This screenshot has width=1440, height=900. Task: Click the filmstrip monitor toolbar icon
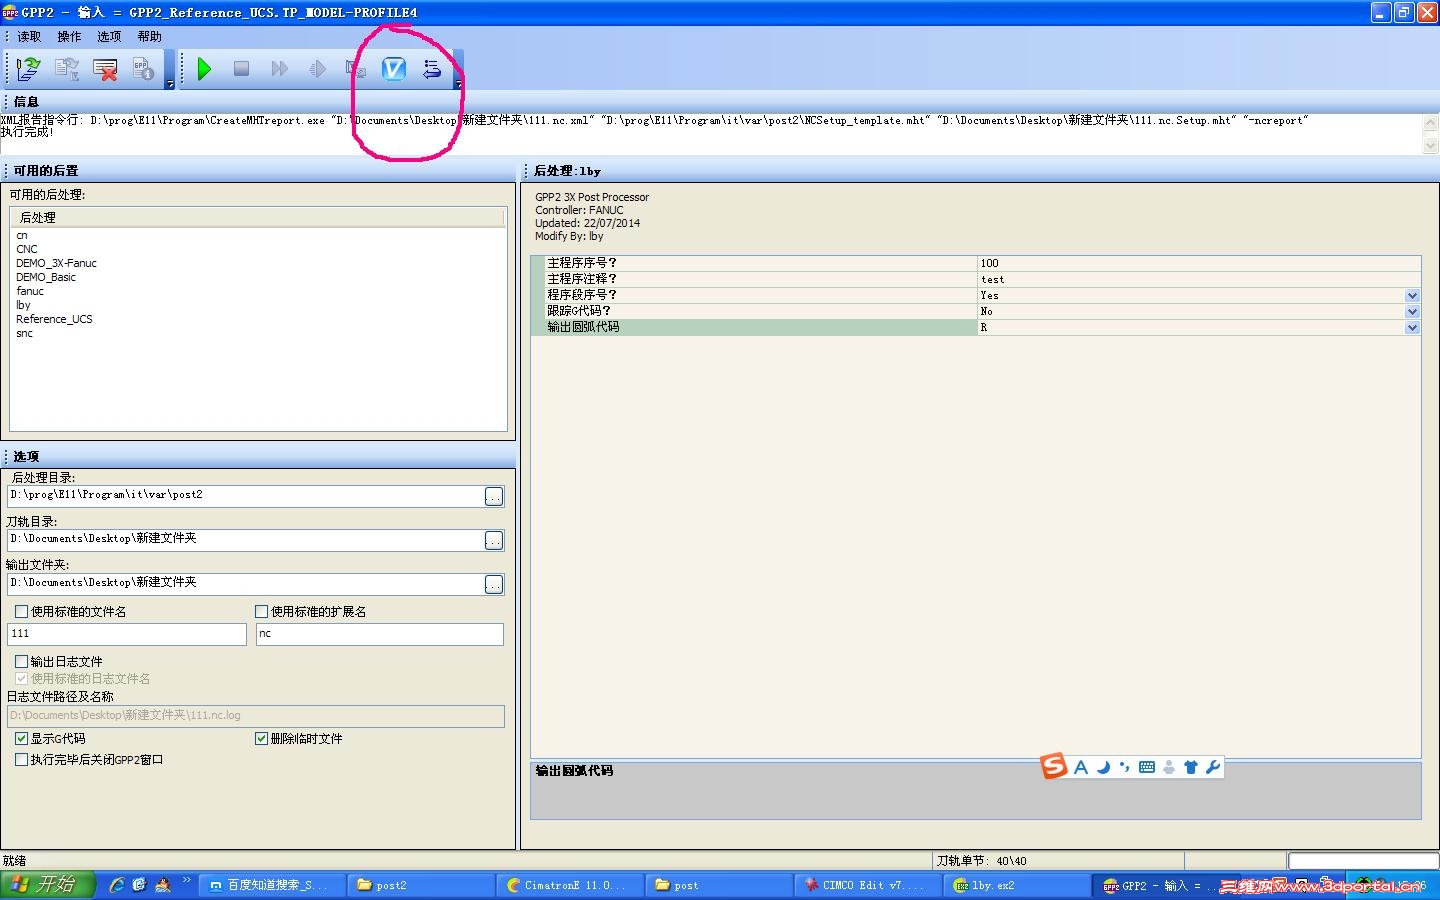click(356, 69)
